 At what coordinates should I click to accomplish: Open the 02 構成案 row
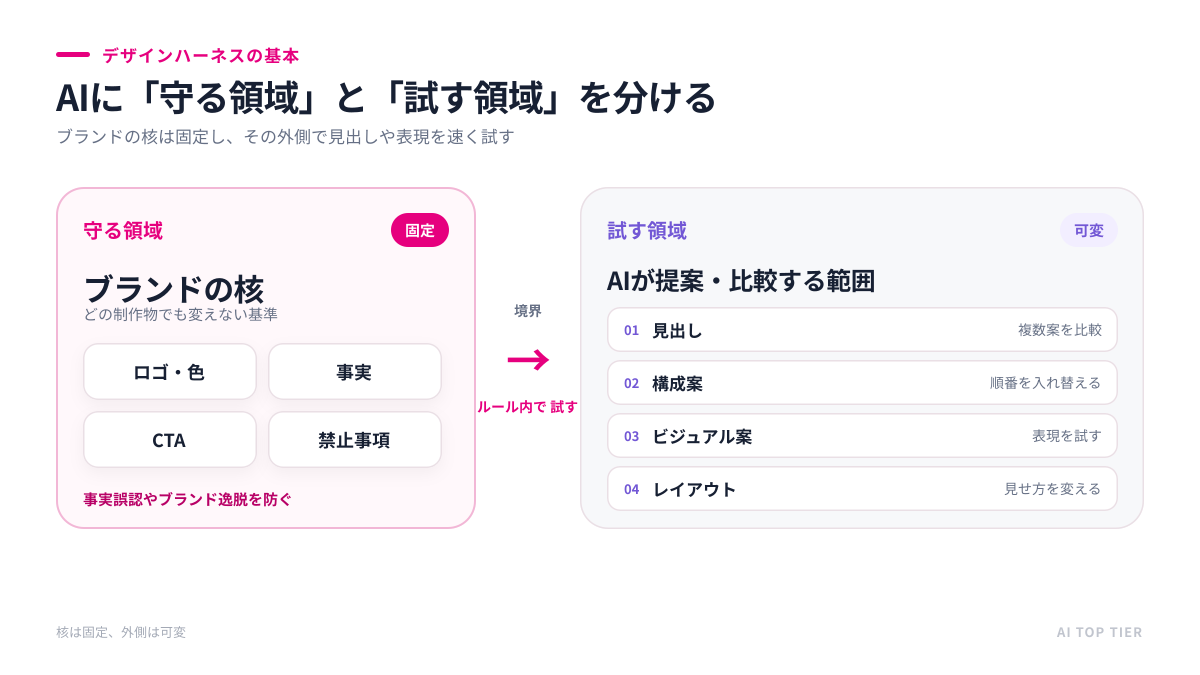click(x=862, y=383)
